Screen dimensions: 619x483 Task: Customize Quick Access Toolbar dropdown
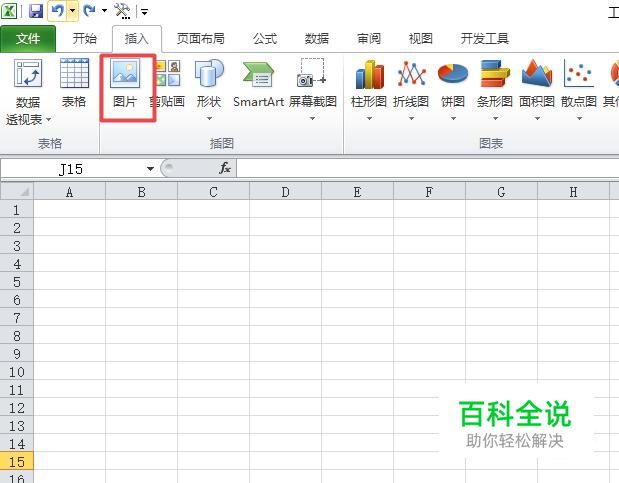pyautogui.click(x=144, y=12)
